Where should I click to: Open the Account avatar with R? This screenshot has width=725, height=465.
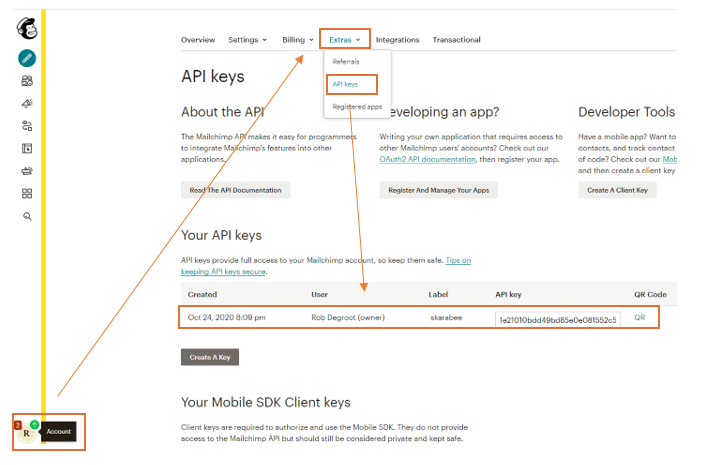coord(26,433)
